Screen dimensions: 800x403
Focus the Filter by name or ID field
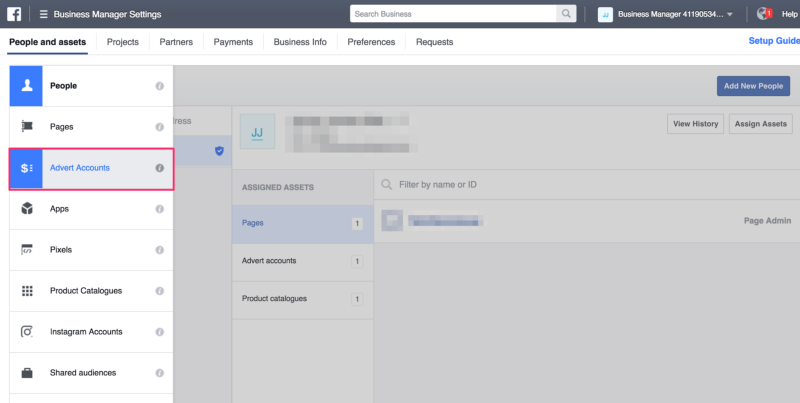coord(587,185)
